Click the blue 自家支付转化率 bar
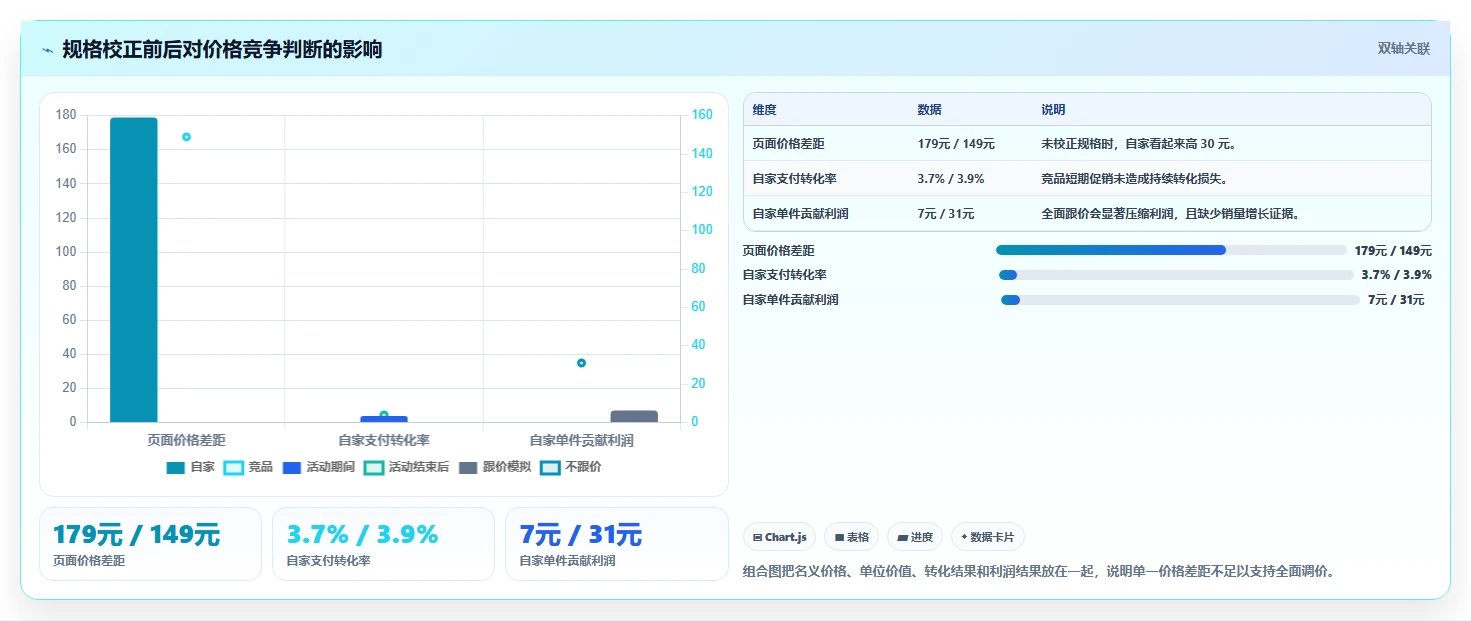The image size is (1471, 621). tap(384, 419)
